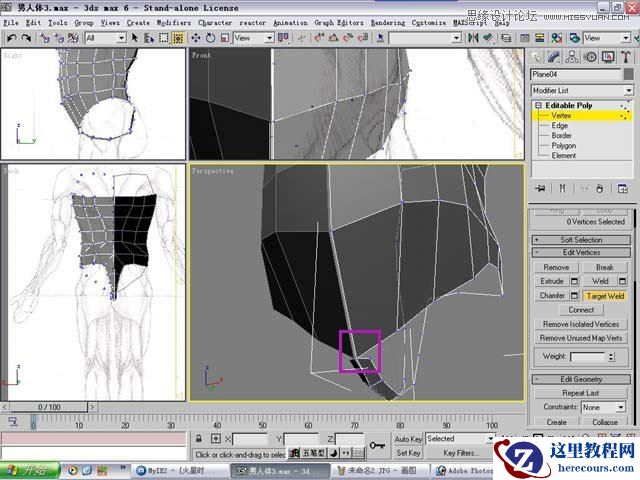Image resolution: width=640 pixels, height=480 pixels.
Task: Click the Align tool icon
Action: [488, 38]
